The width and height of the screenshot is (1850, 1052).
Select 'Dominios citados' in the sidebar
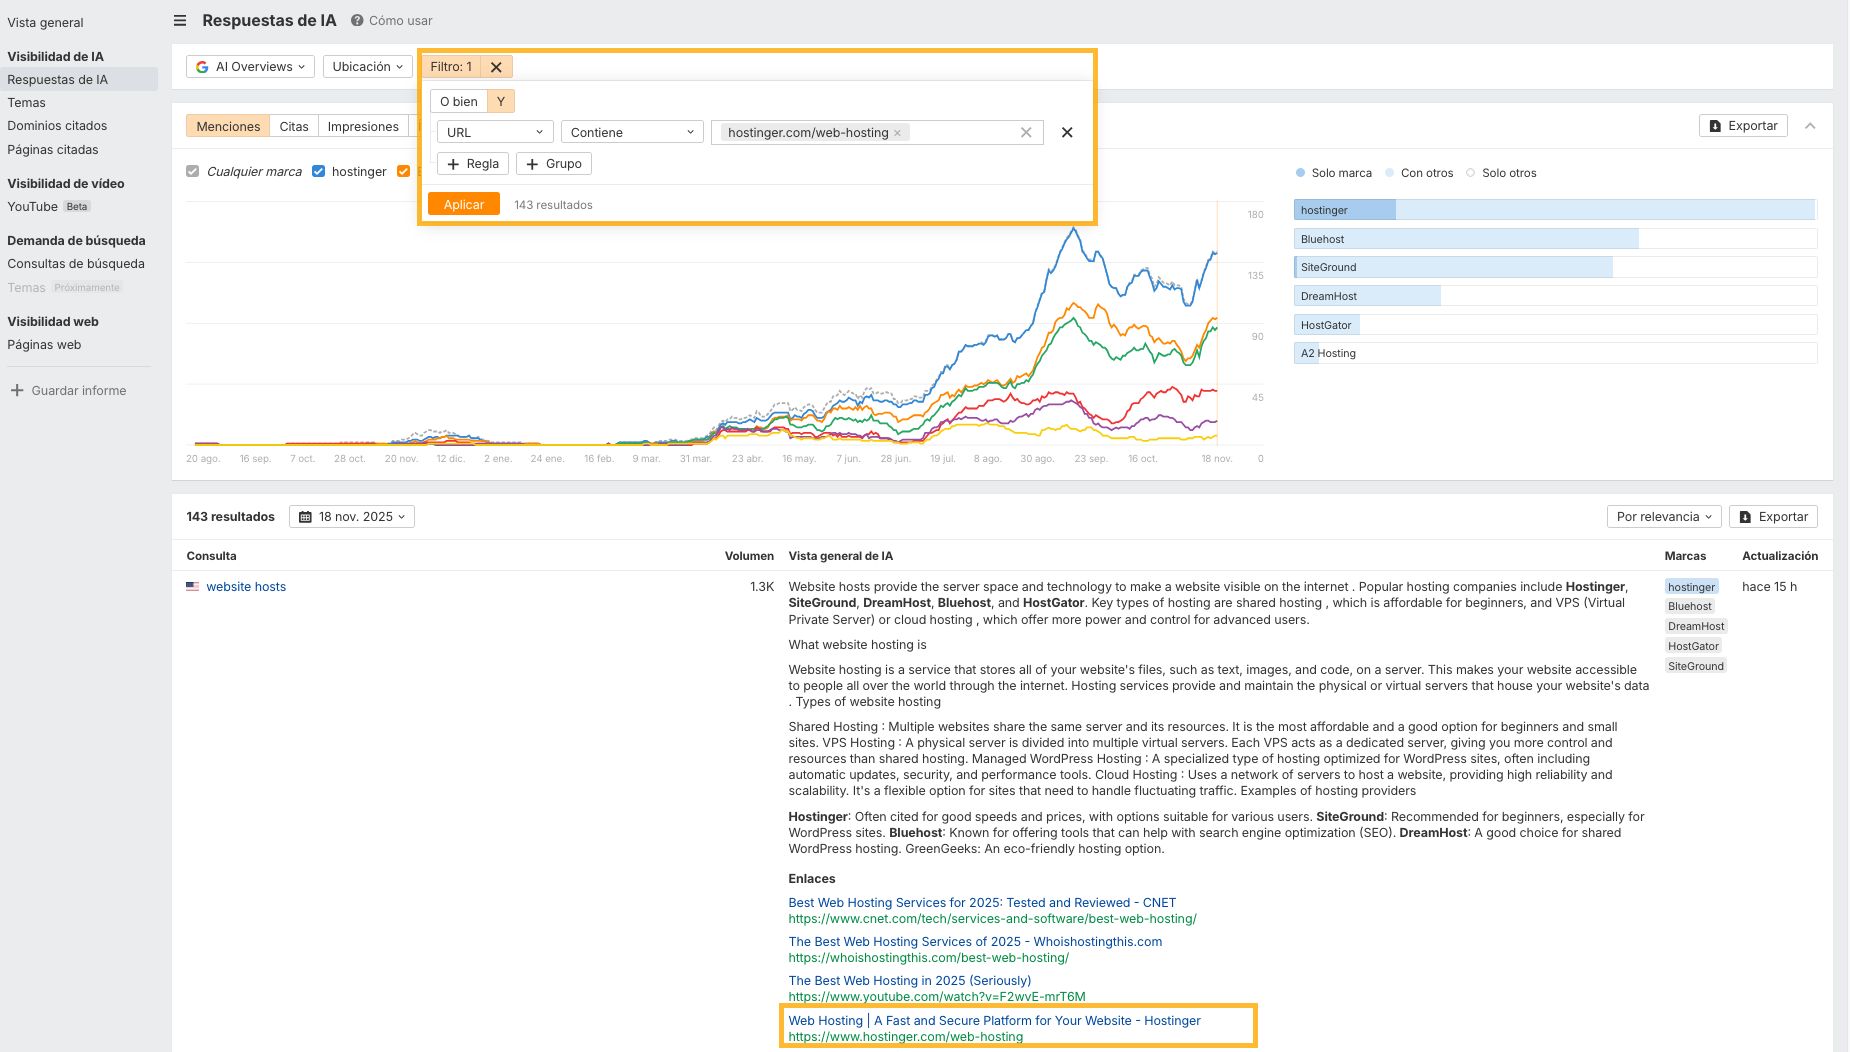57,125
